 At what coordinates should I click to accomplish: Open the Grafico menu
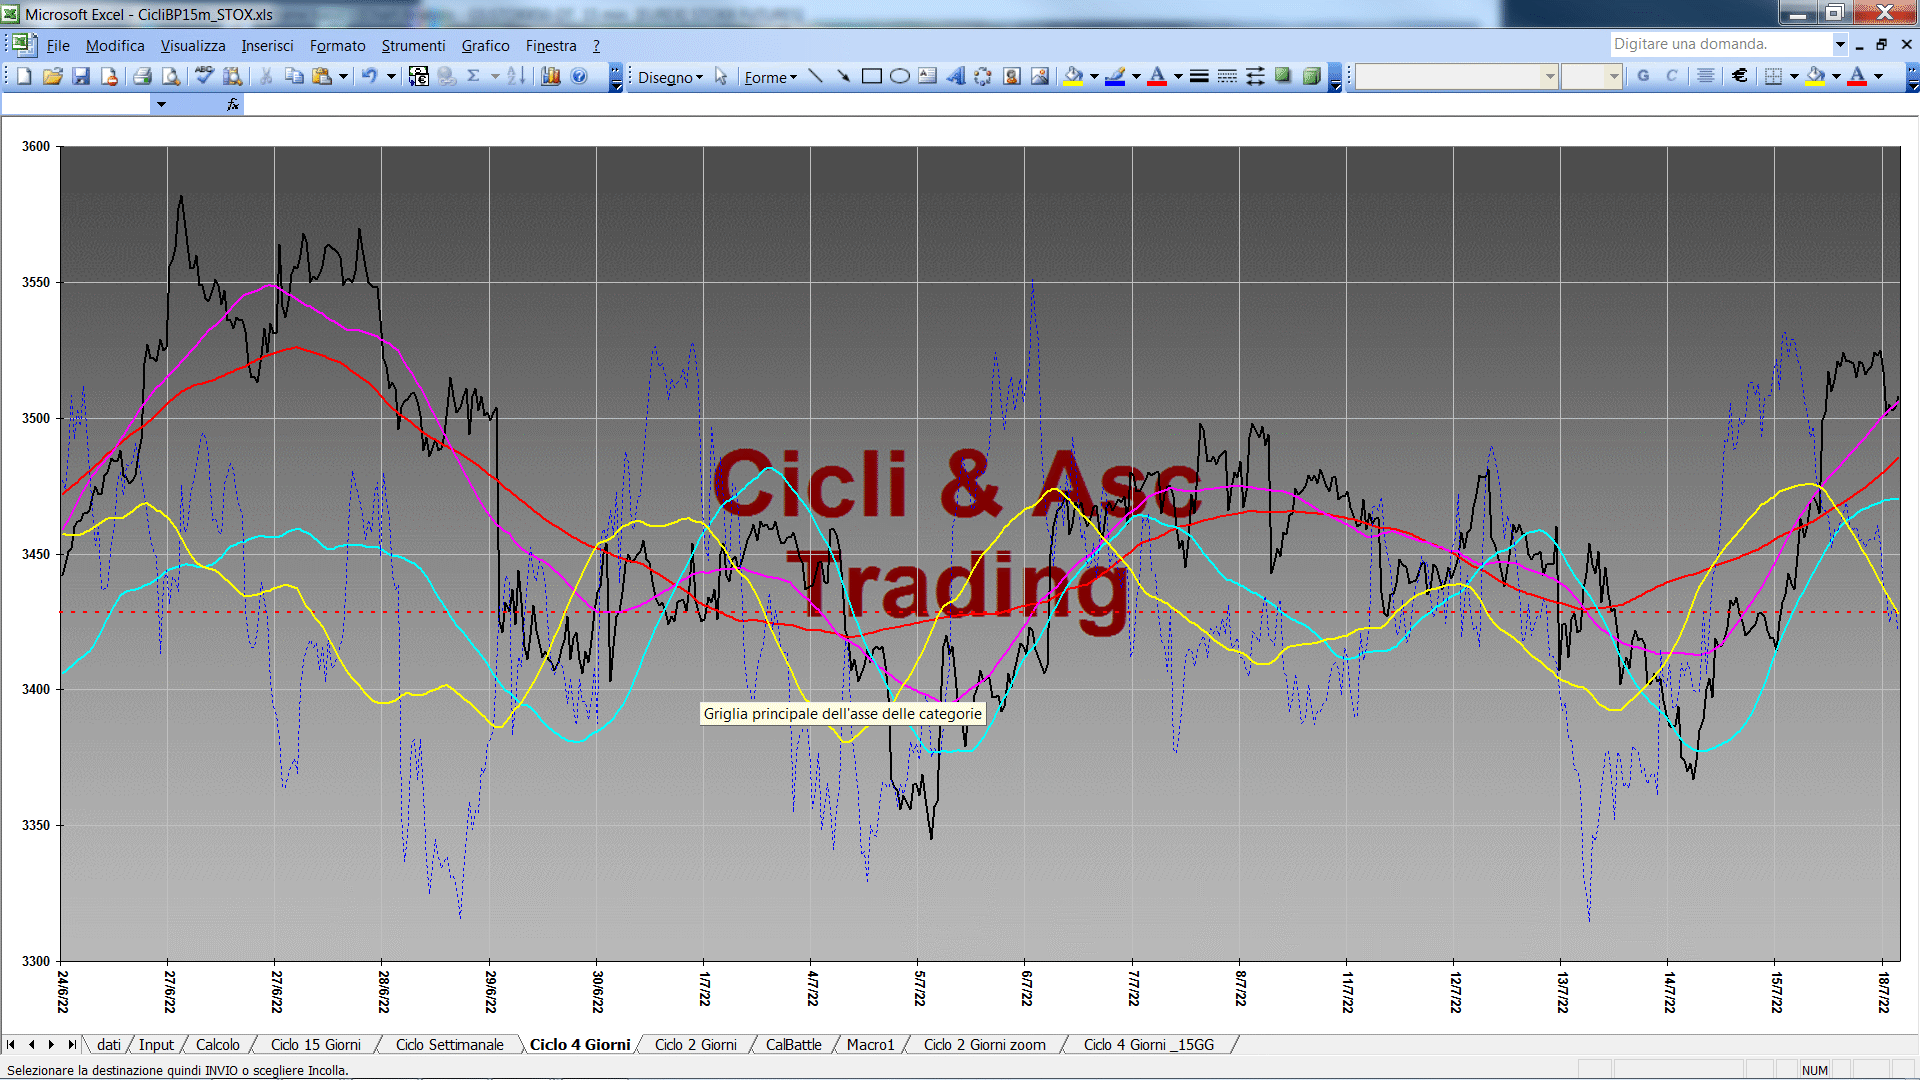point(485,46)
